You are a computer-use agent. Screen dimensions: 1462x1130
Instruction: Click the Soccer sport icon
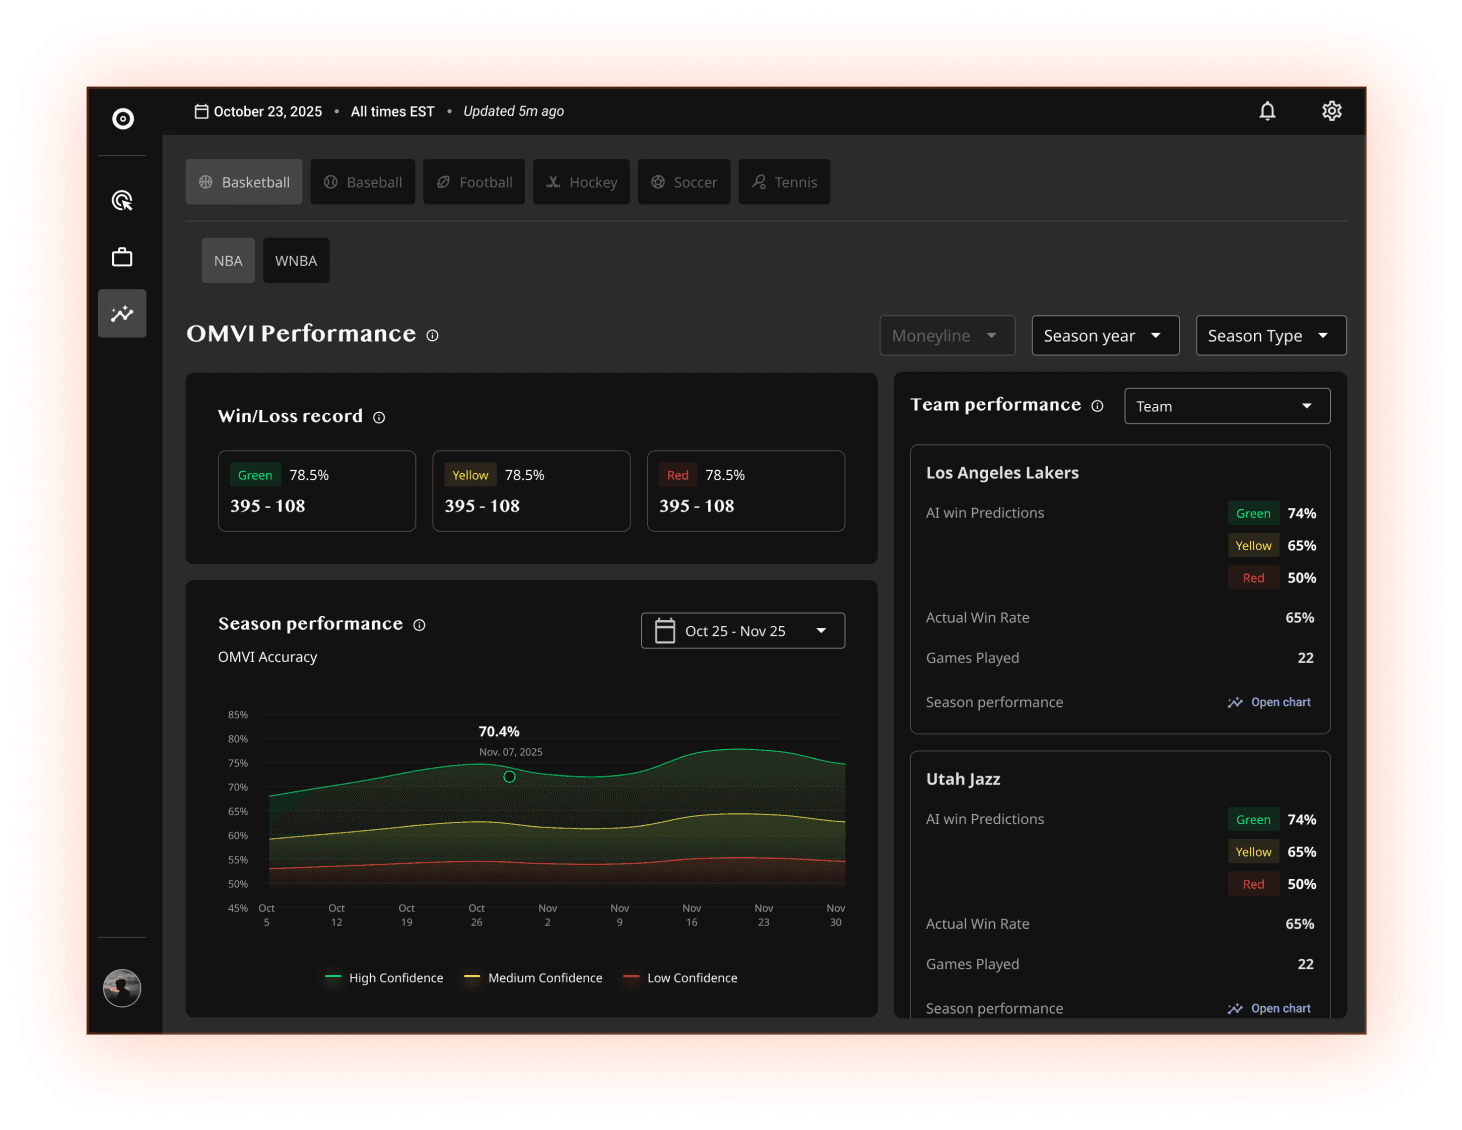click(x=659, y=181)
